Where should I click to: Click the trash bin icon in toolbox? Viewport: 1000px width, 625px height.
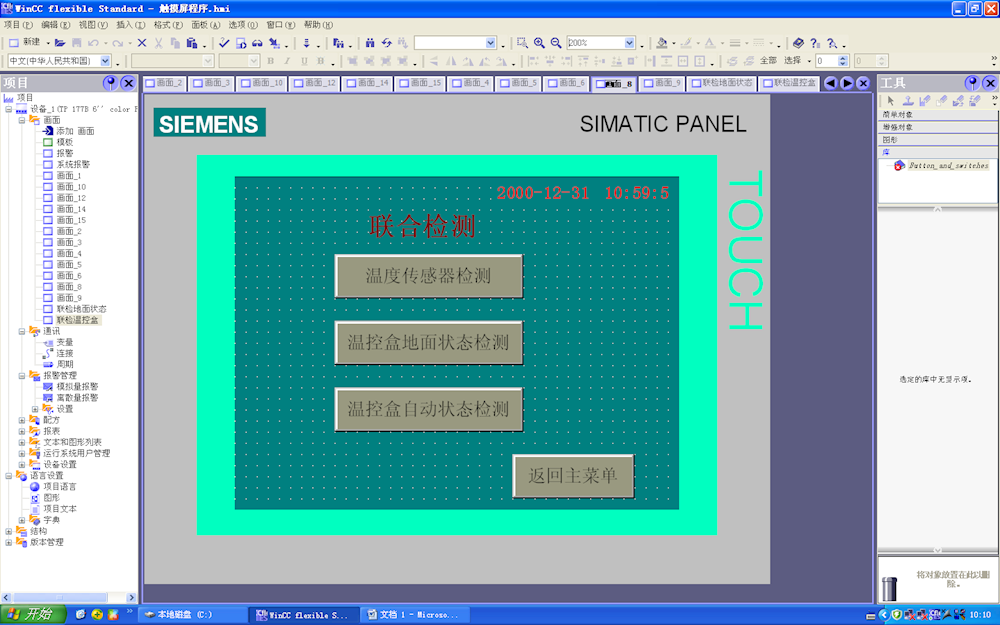pyautogui.click(x=889, y=589)
